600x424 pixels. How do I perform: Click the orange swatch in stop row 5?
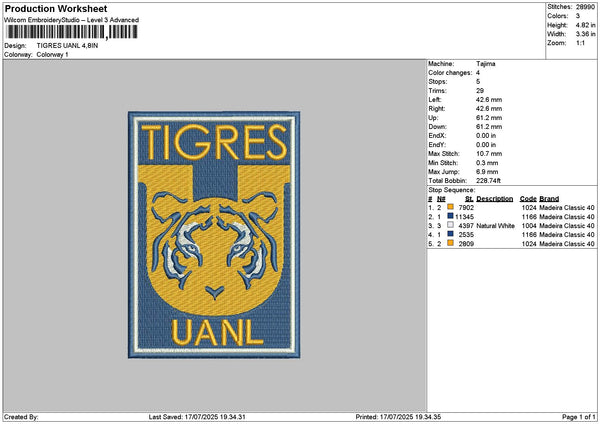pyautogui.click(x=450, y=243)
